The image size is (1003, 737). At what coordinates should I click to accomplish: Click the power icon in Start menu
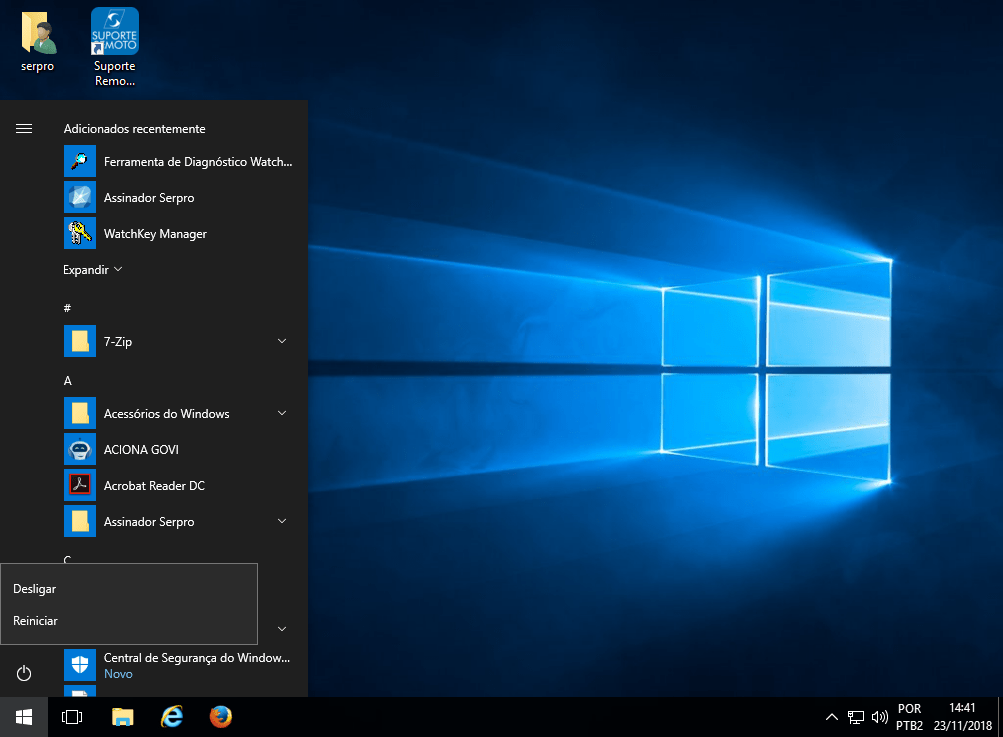[x=25, y=674]
